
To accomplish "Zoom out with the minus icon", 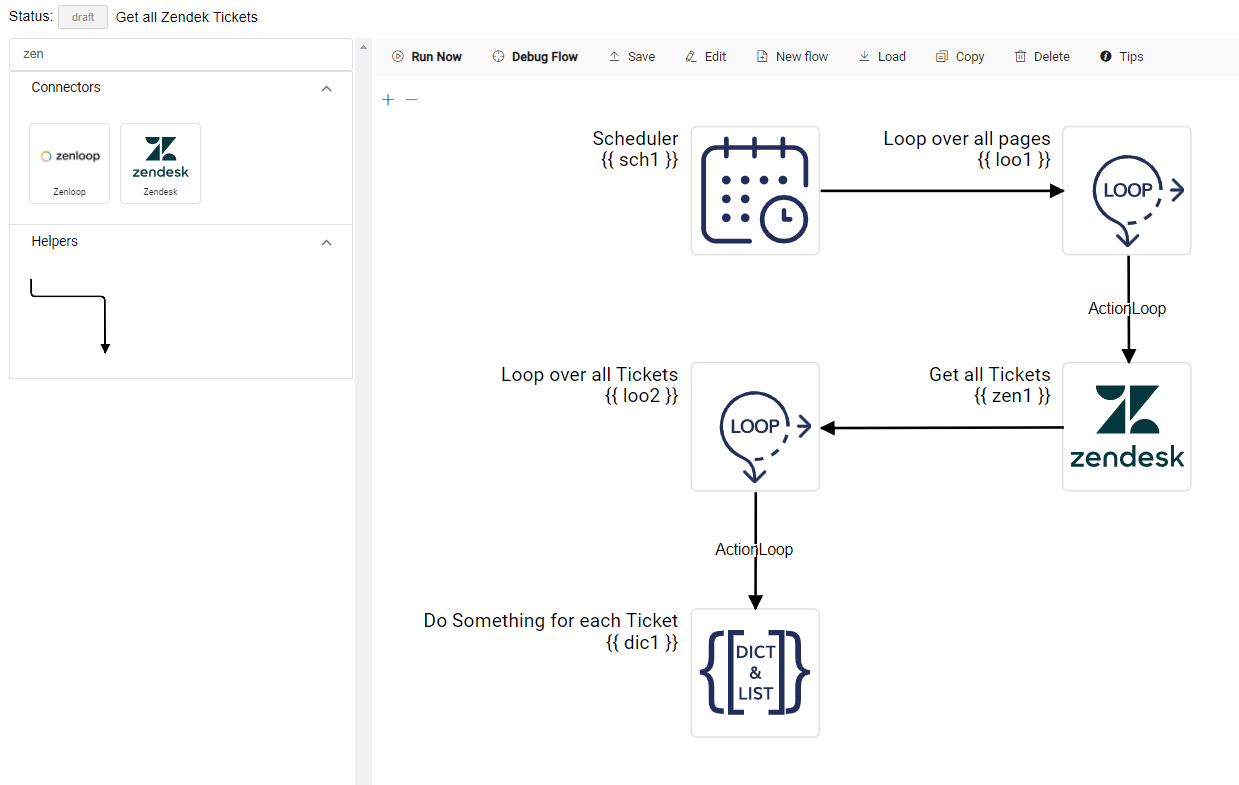I will point(411,100).
